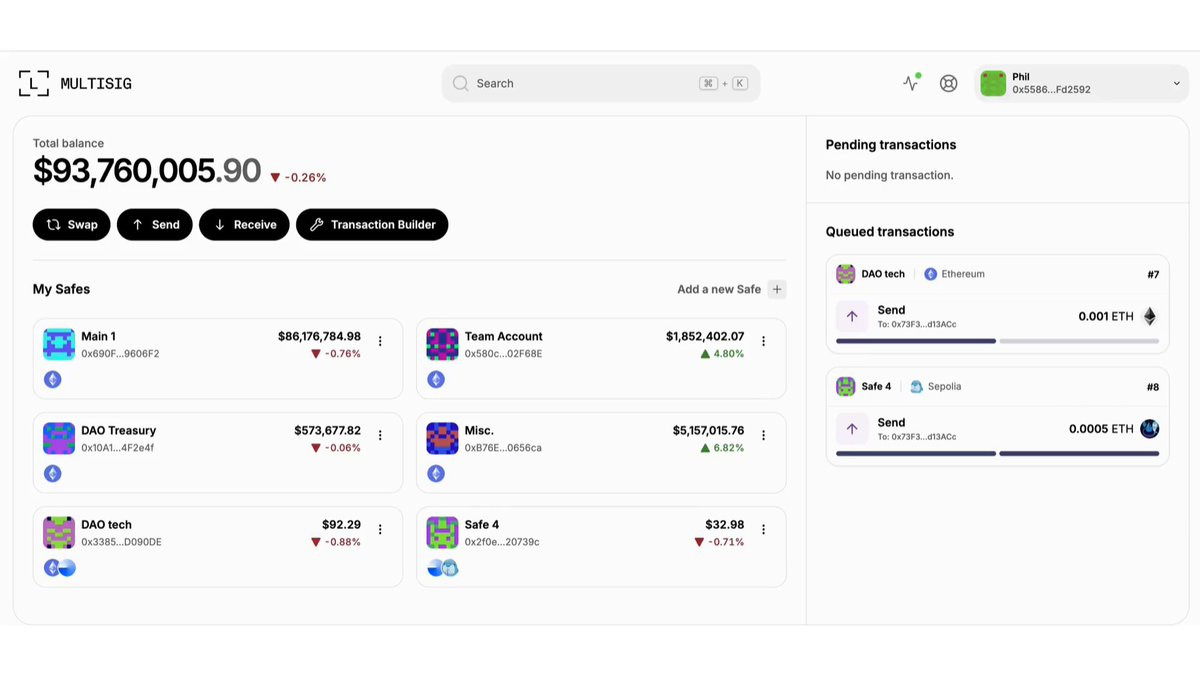Screen dimensions: 1200x675
Task: Open the activity pulse icon in header
Action: pyautogui.click(x=911, y=83)
